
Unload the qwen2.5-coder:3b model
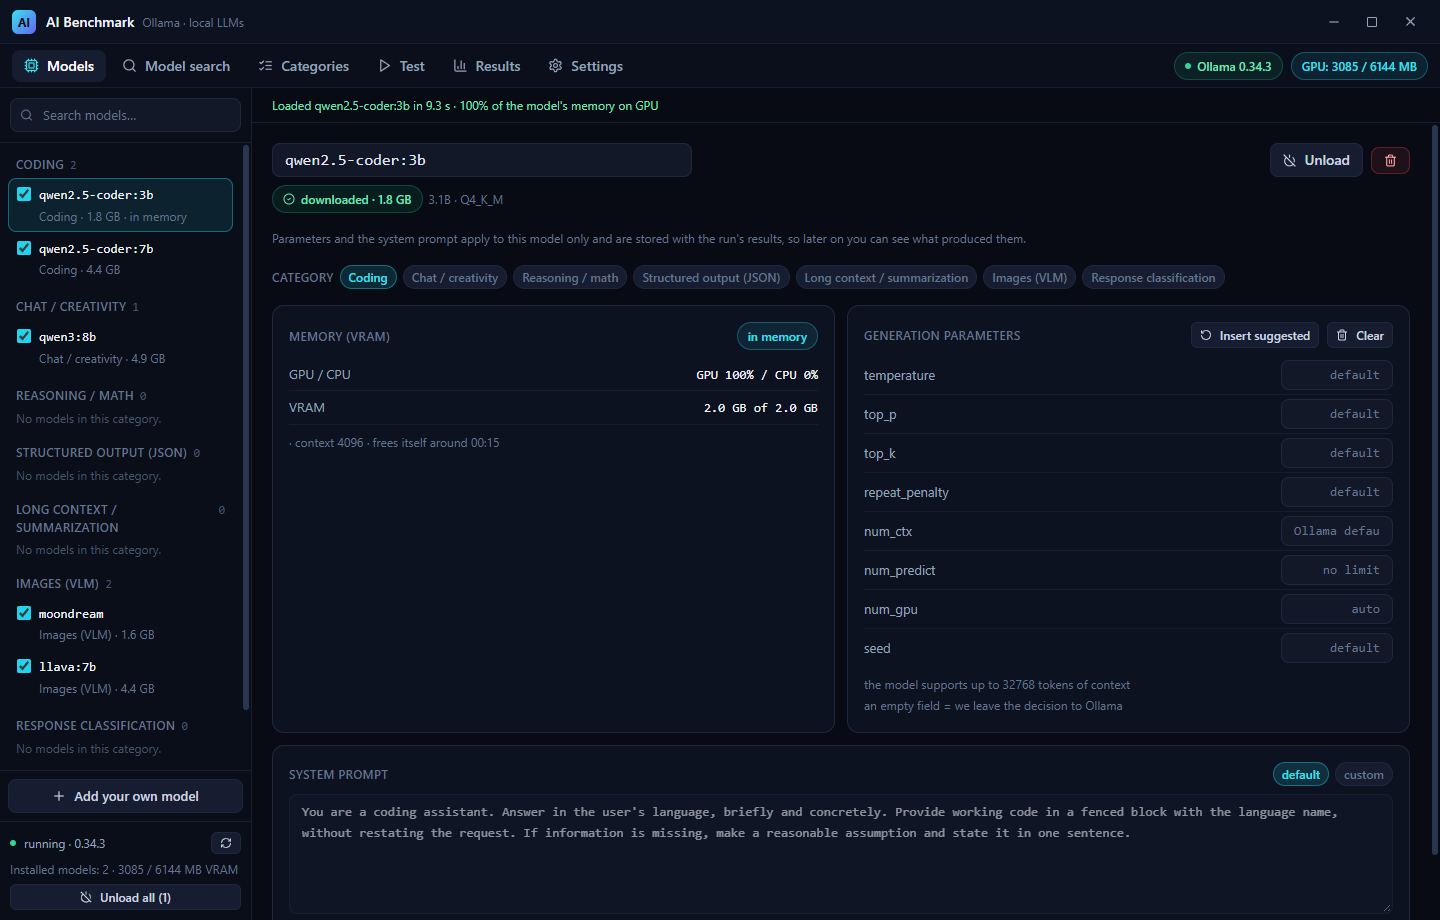coord(1316,160)
